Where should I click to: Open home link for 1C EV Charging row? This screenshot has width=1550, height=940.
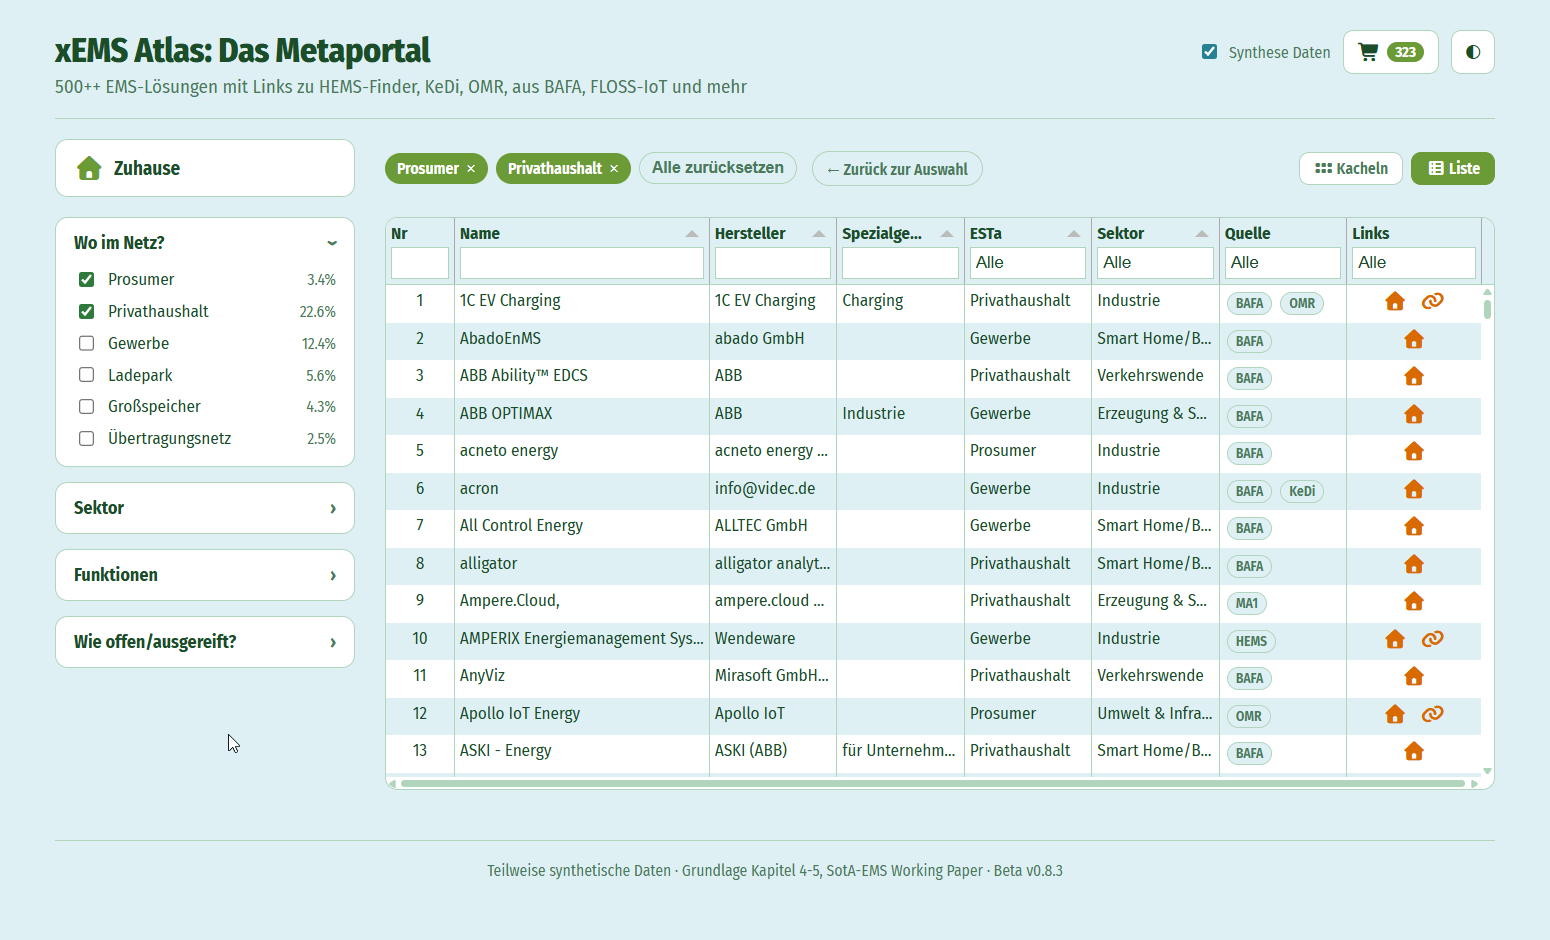1394,302
